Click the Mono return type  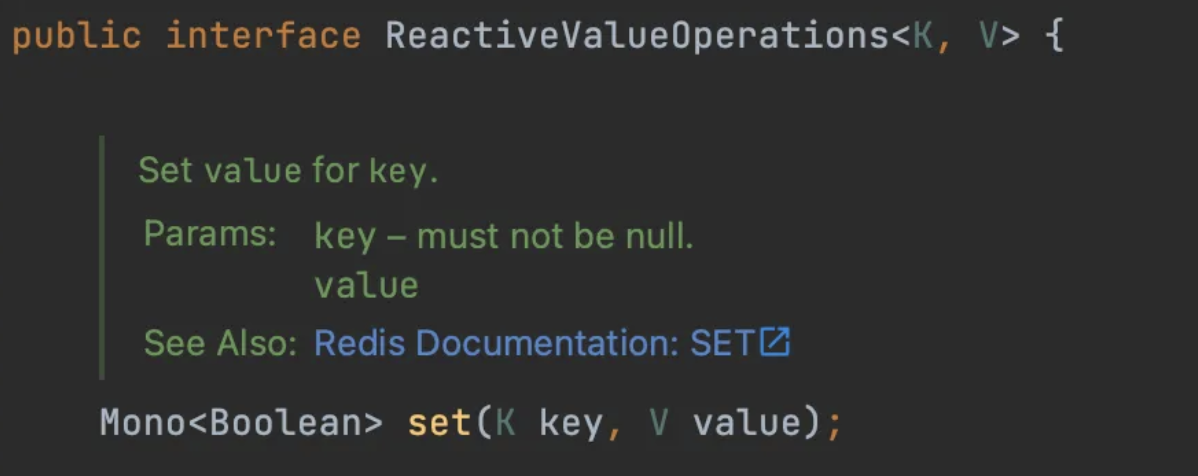143,423
